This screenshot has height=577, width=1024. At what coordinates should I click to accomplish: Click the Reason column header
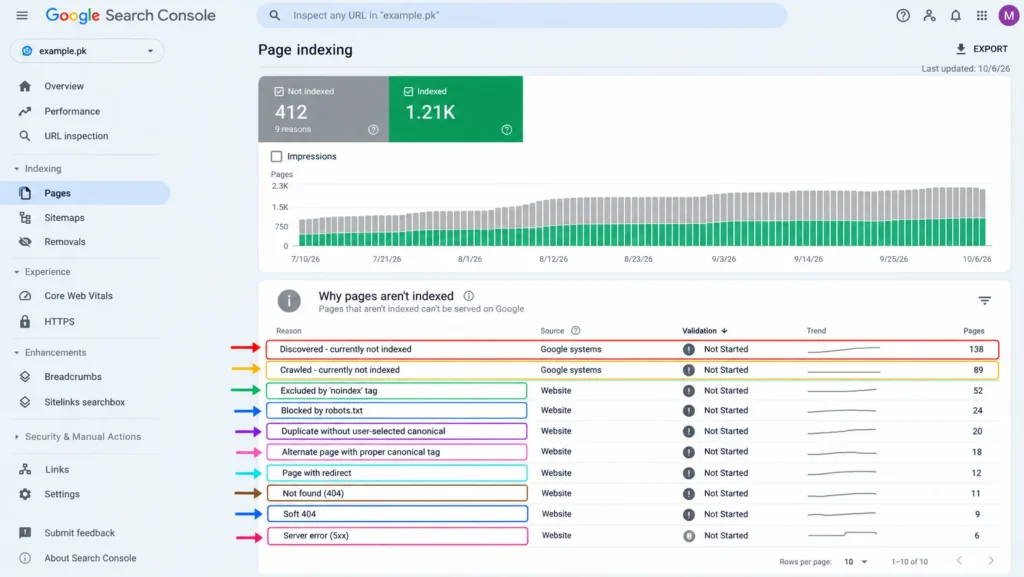[x=289, y=330]
